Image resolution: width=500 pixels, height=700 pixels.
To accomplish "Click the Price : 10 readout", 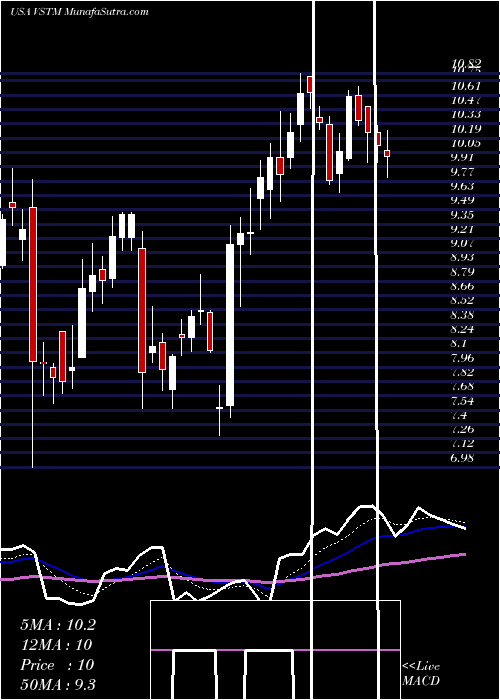I will 57,665.
